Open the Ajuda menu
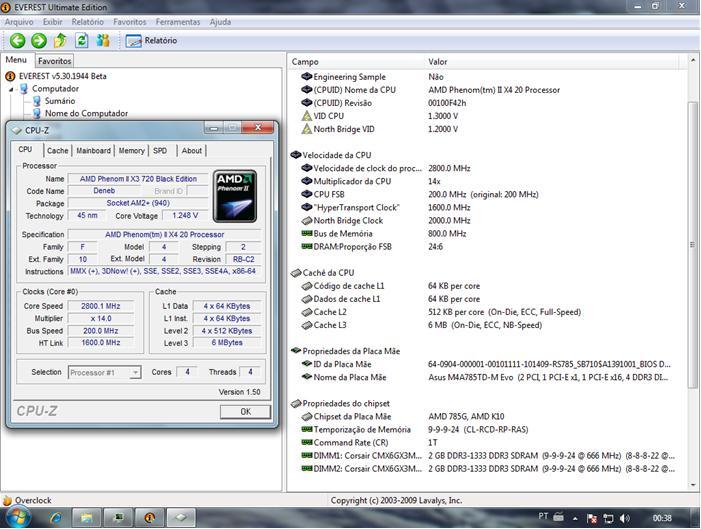This screenshot has width=701, height=529. click(220, 22)
